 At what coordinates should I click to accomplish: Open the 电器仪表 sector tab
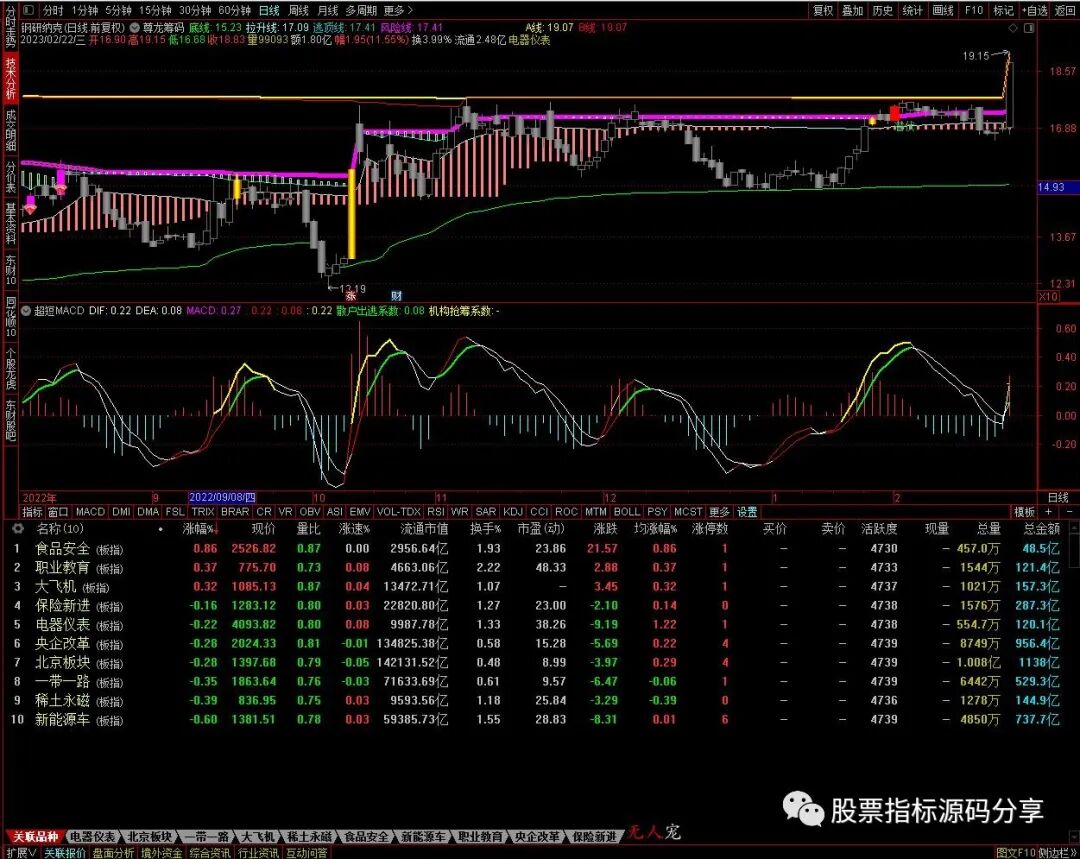pyautogui.click(x=93, y=837)
